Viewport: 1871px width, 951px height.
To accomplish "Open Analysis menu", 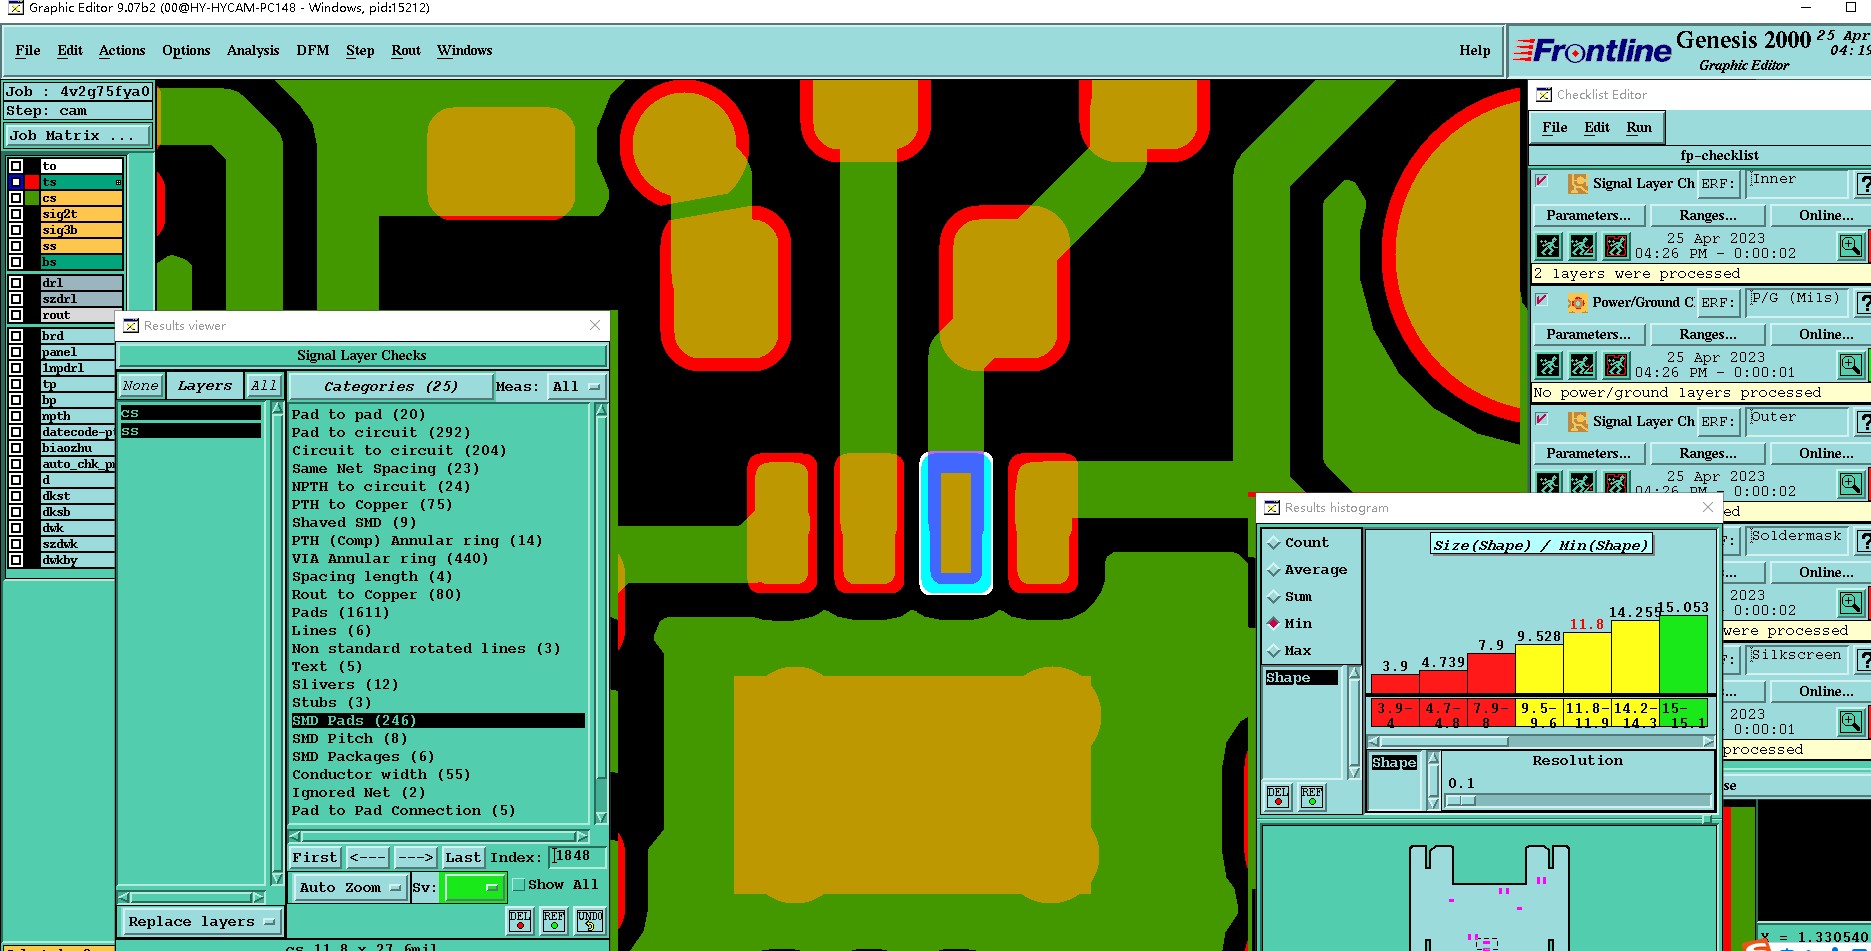I will point(253,50).
